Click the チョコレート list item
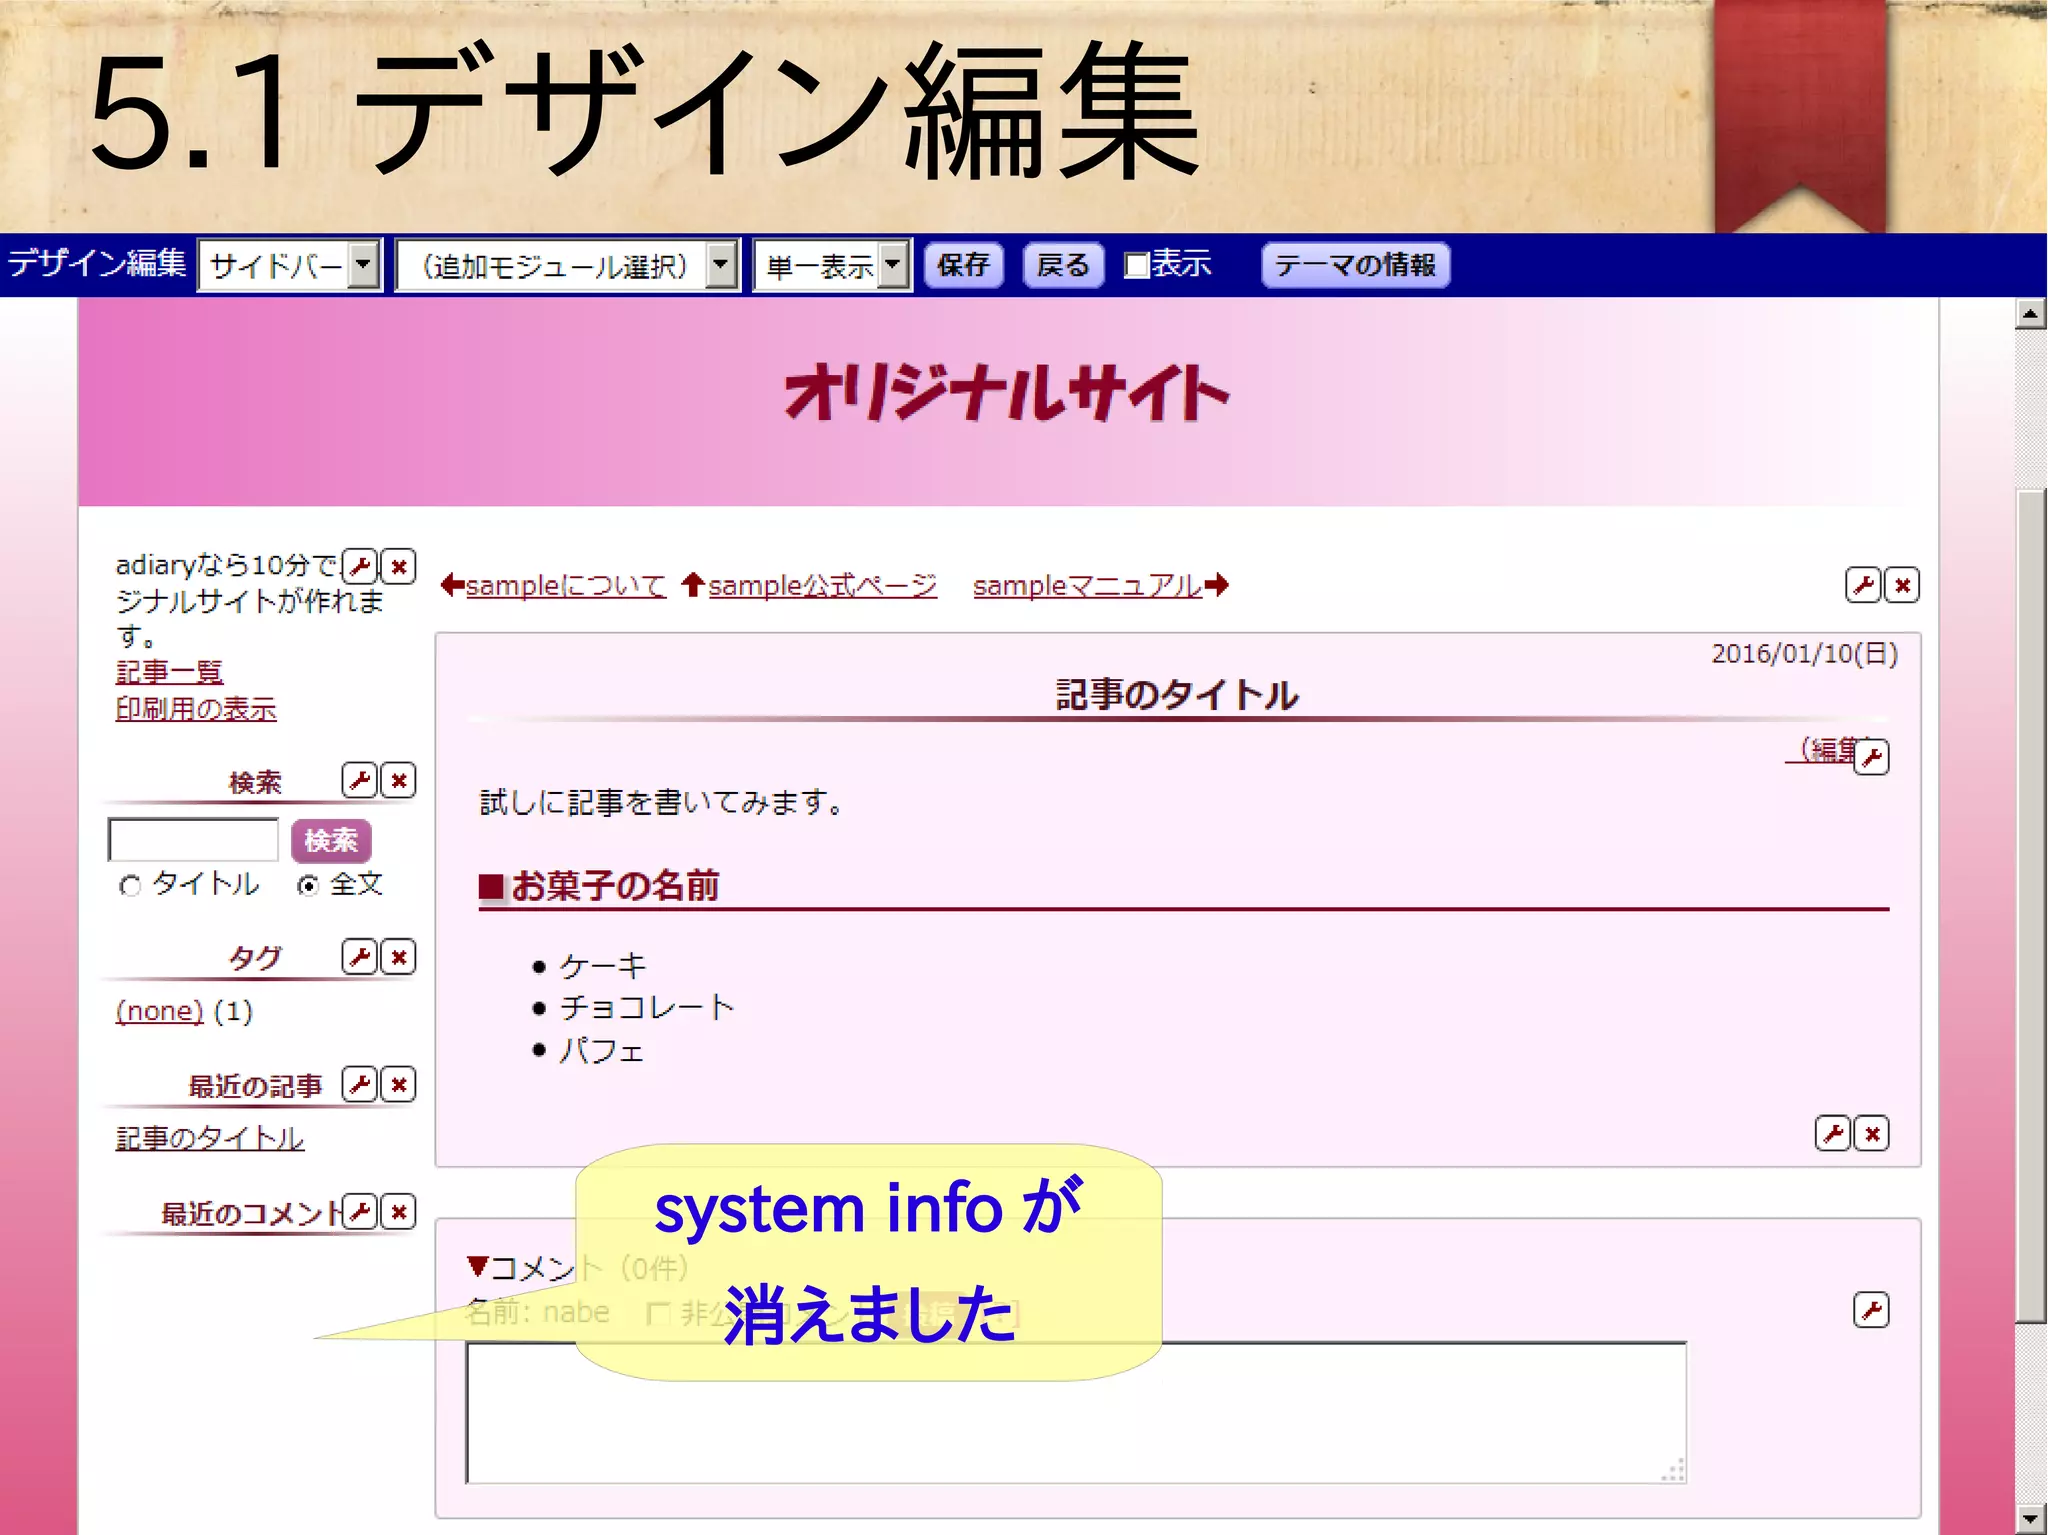Image resolution: width=2048 pixels, height=1535 pixels. tap(647, 1007)
